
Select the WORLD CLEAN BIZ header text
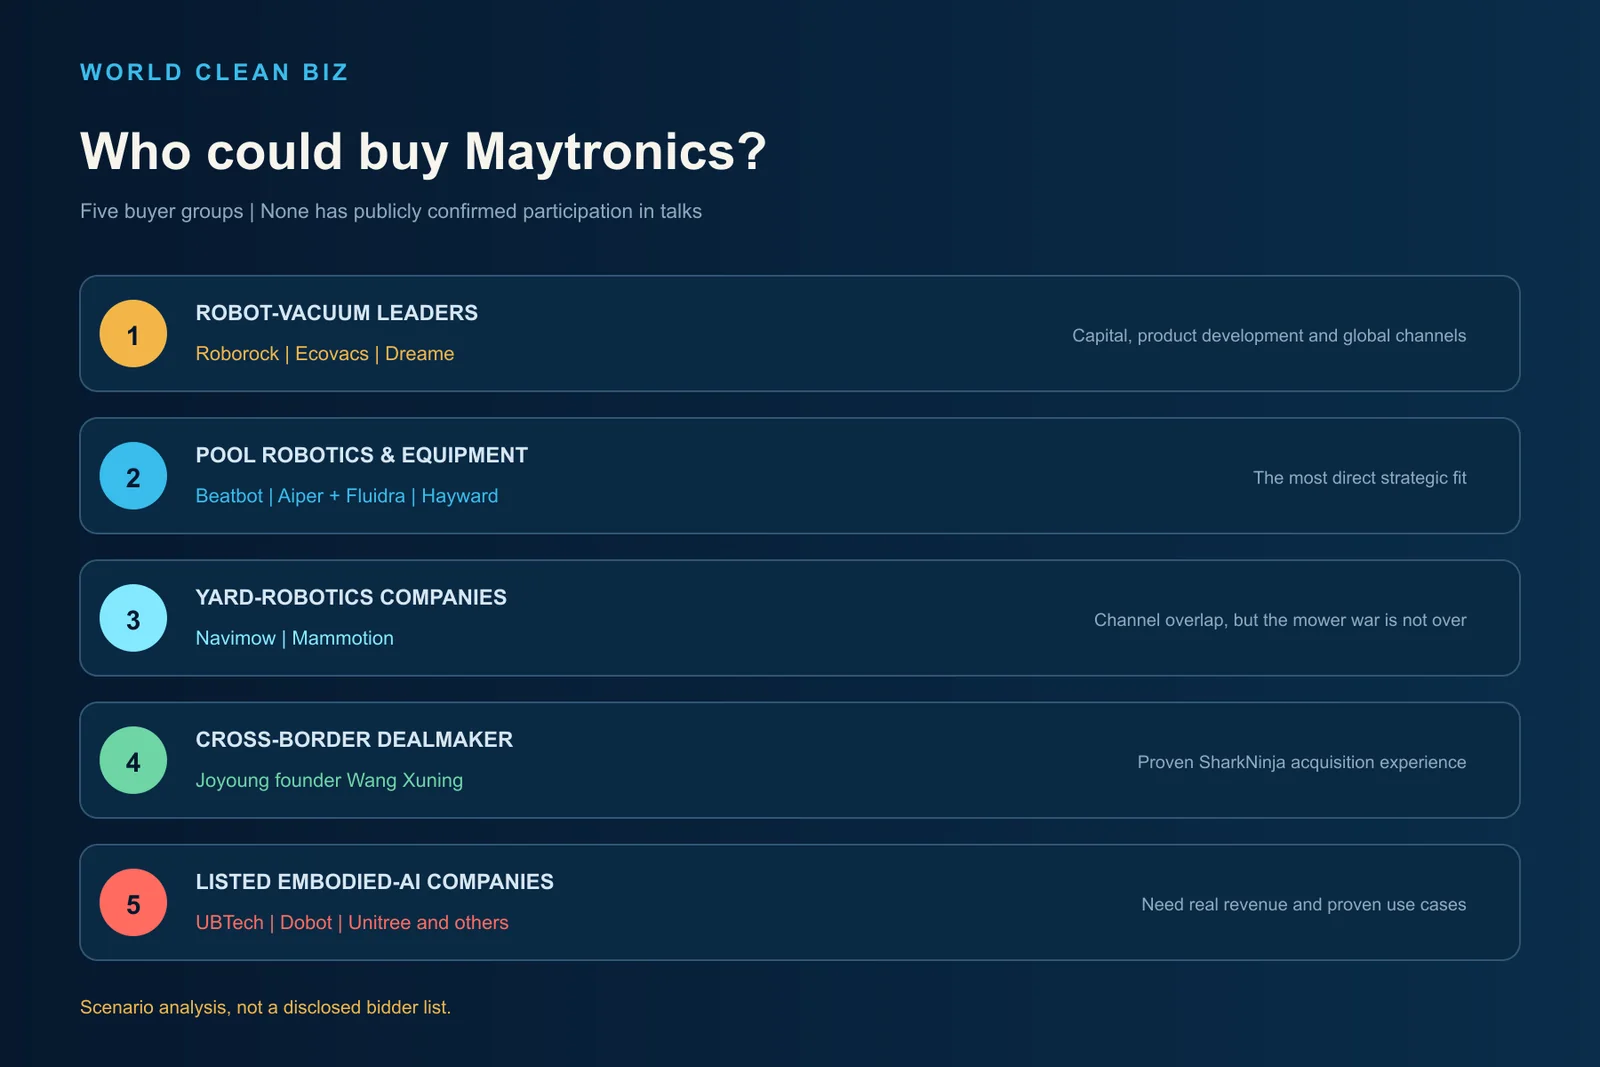[214, 72]
